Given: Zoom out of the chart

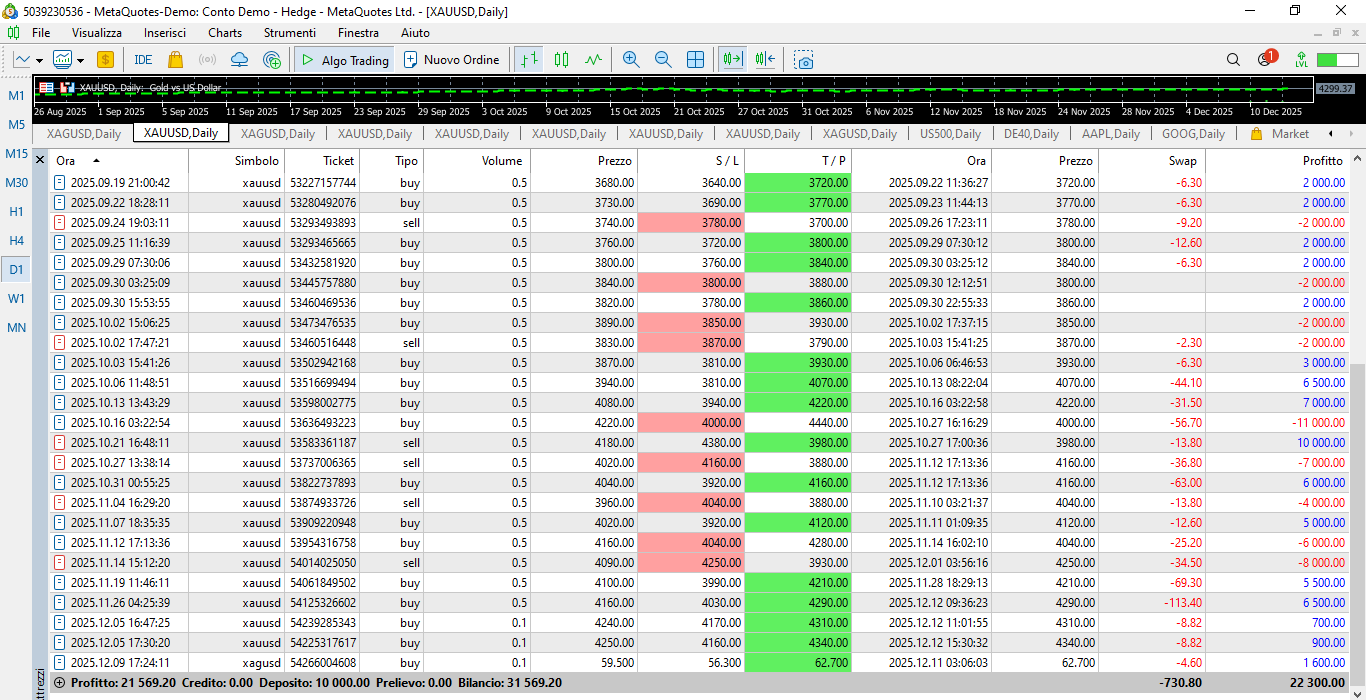Looking at the screenshot, I should tap(662, 60).
